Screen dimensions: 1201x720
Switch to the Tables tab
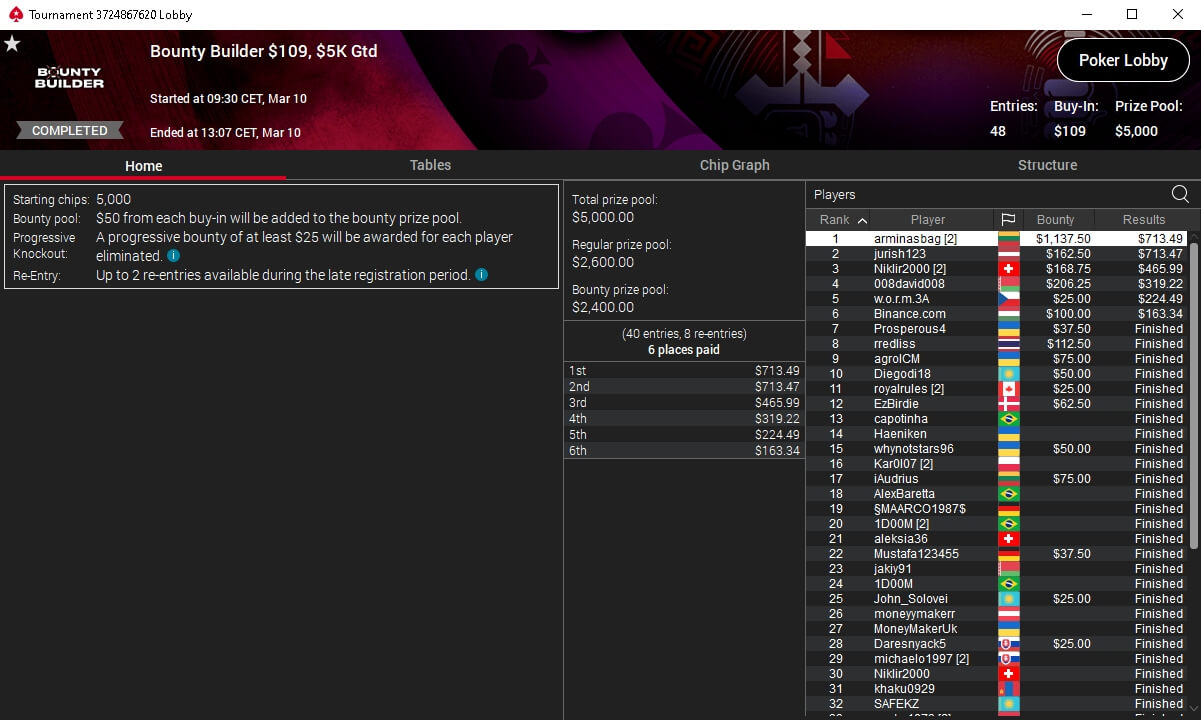click(430, 165)
